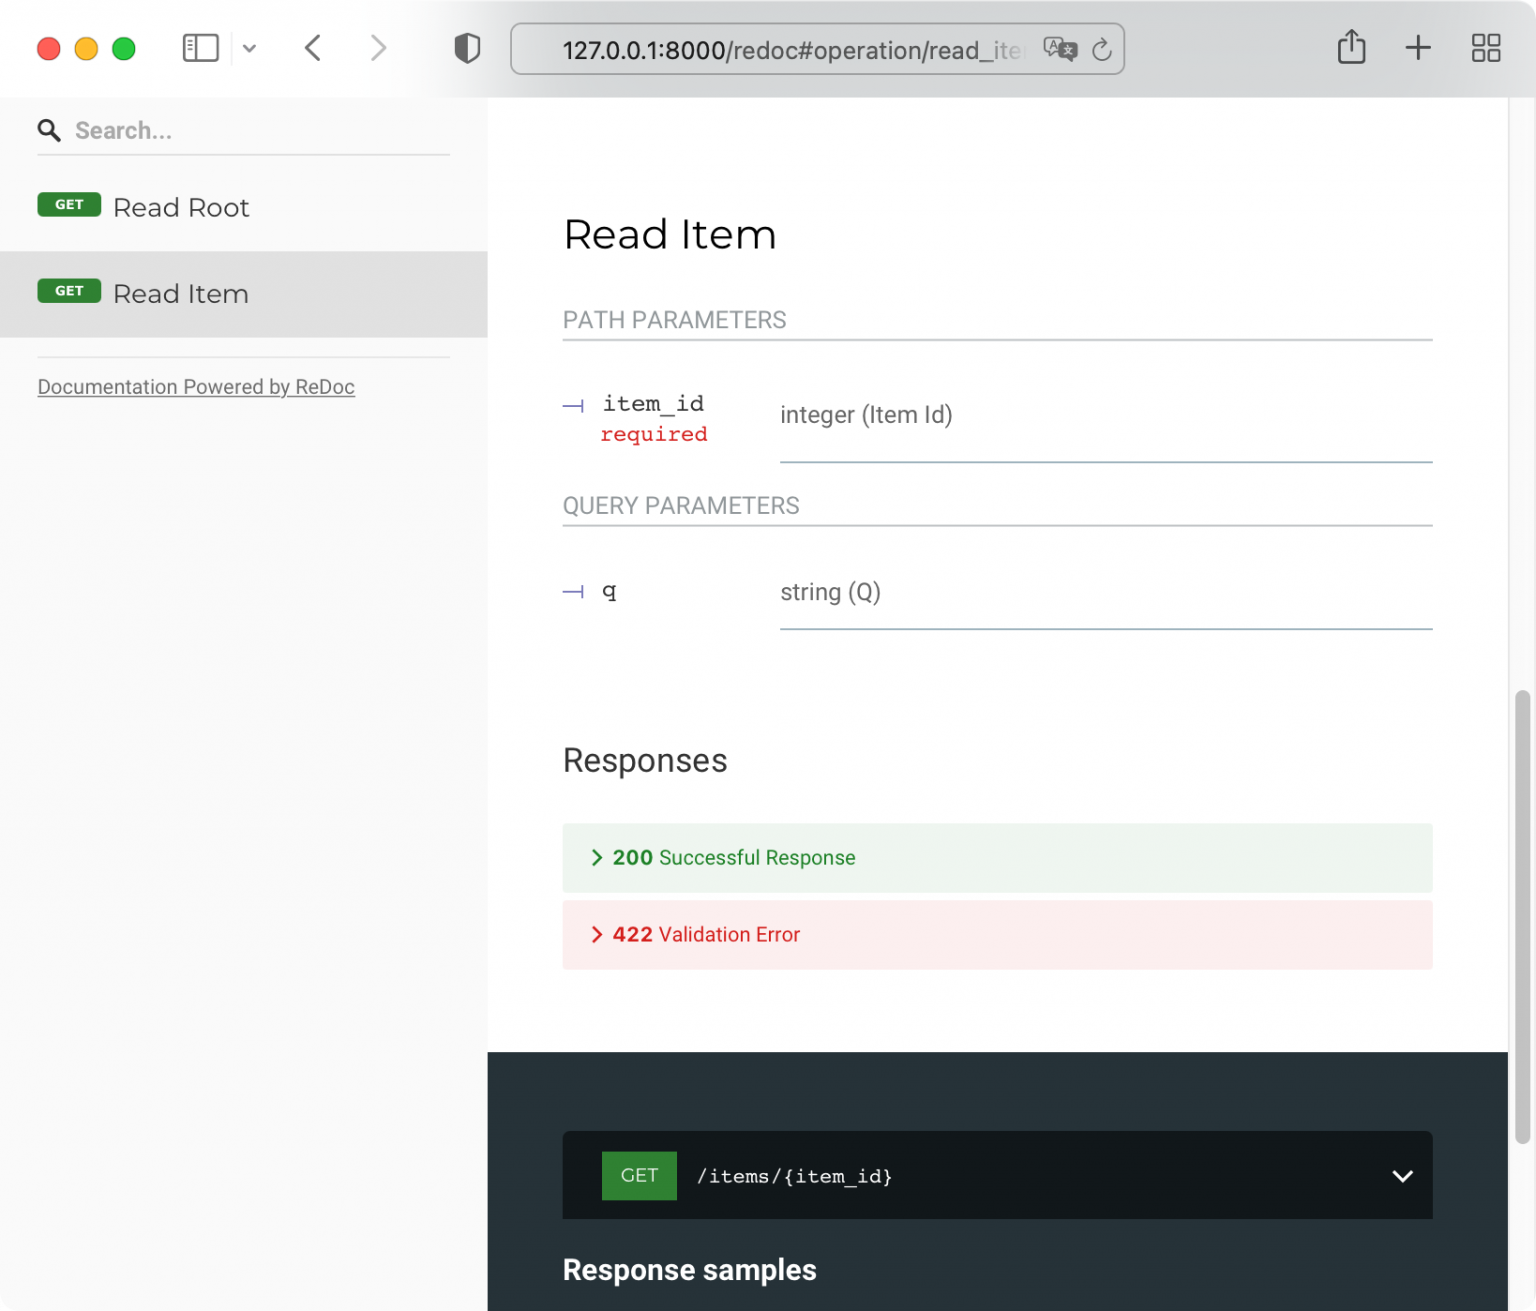Select Read Item in the sidebar
The height and width of the screenshot is (1311, 1536).
pos(180,293)
